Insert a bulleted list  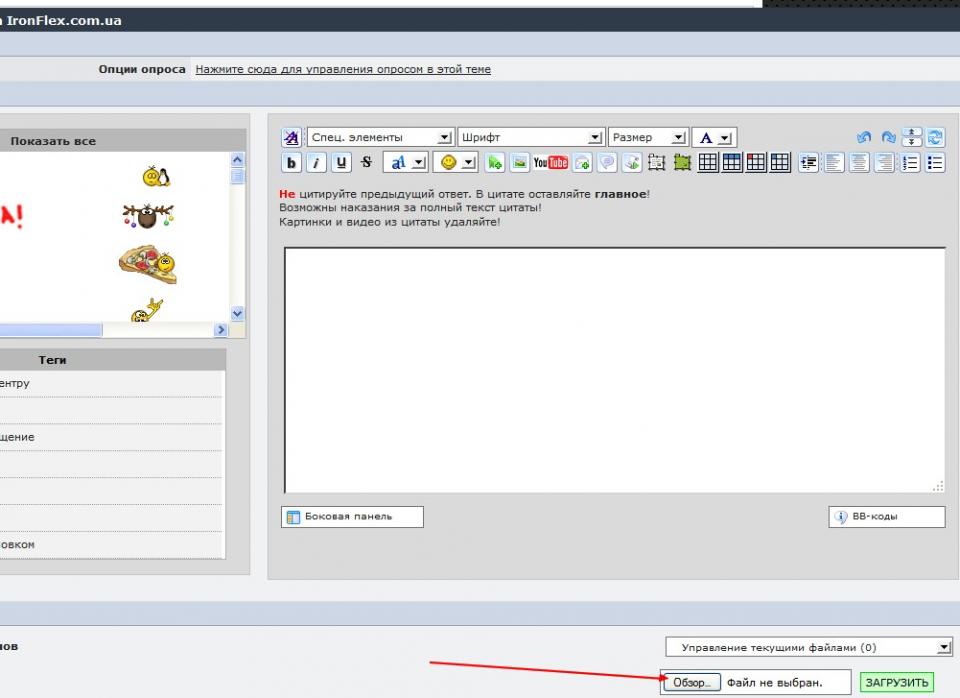pyautogui.click(x=936, y=163)
